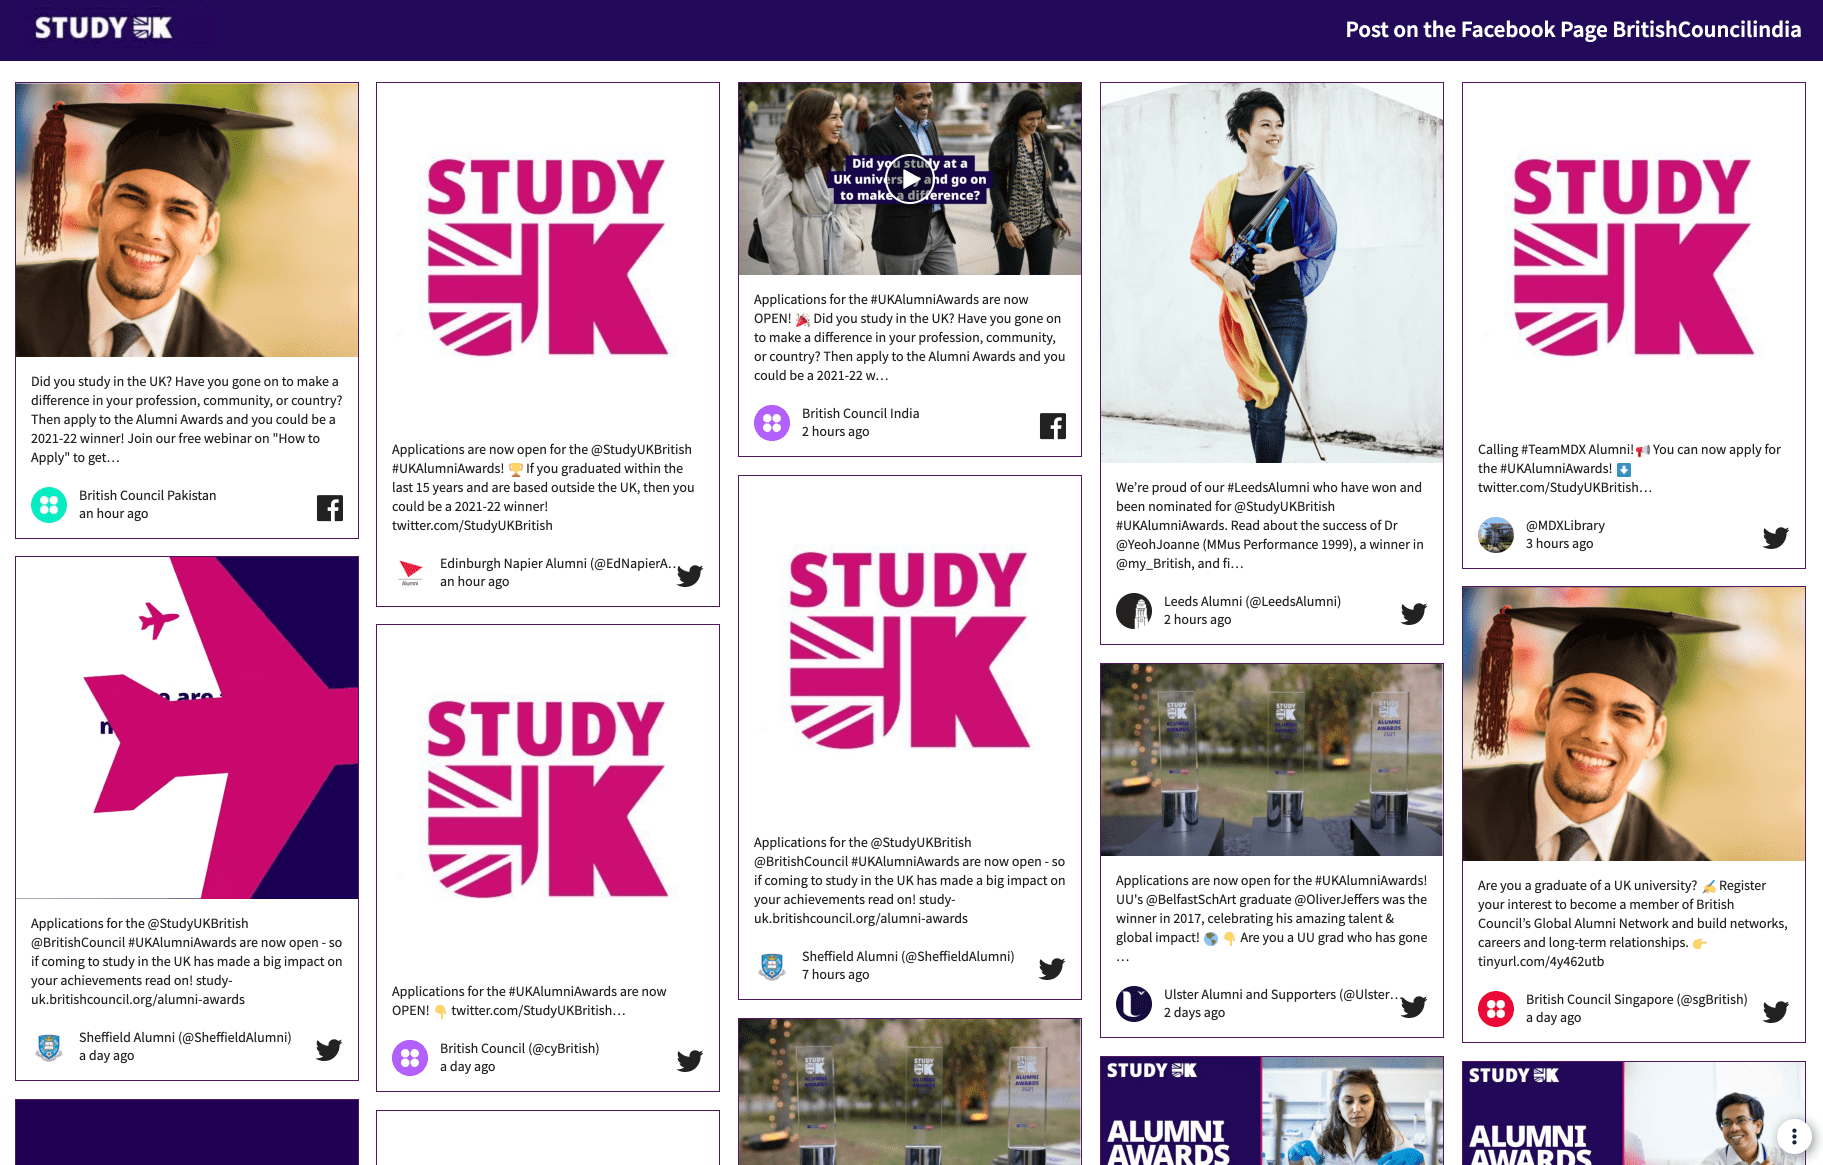Open trophies photo in Ulster Alumni post

point(1272,760)
